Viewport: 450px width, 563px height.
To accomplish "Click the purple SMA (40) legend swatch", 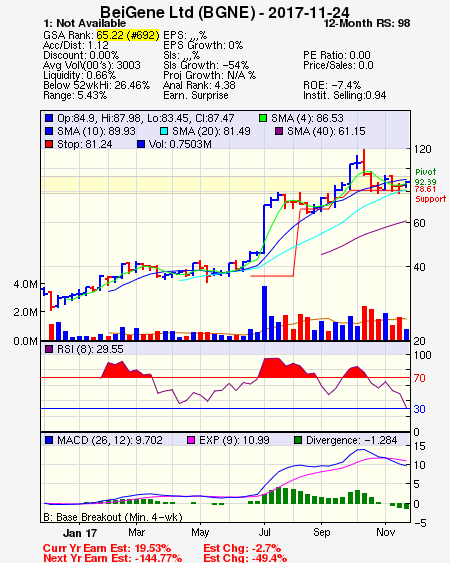I will click(x=279, y=131).
